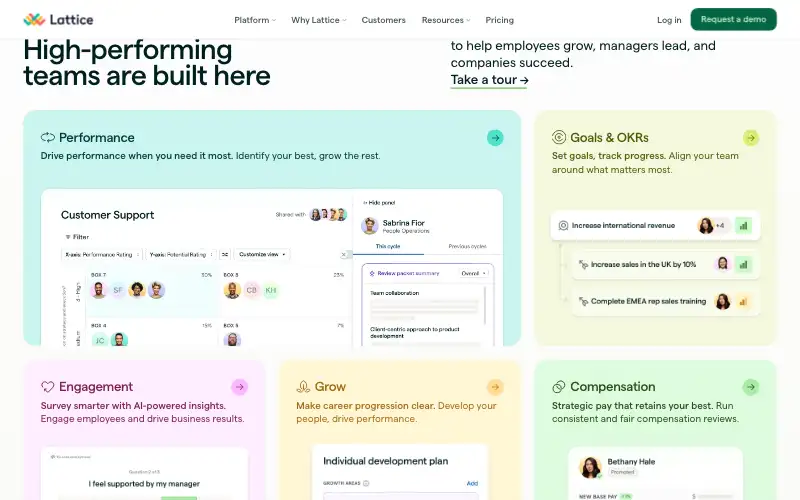Select the KH avatar in Box 8

point(270,290)
